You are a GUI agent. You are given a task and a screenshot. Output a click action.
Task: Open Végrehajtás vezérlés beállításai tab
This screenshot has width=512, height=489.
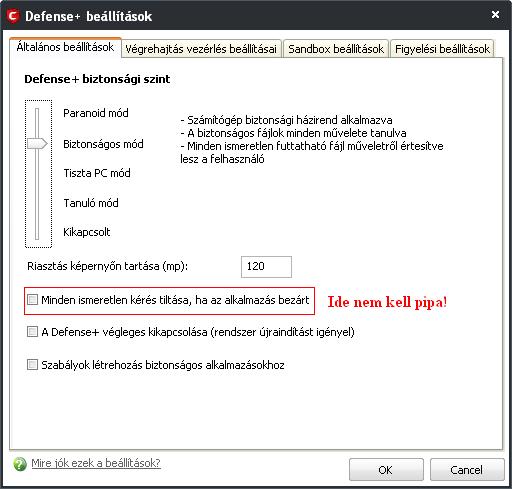tap(201, 49)
